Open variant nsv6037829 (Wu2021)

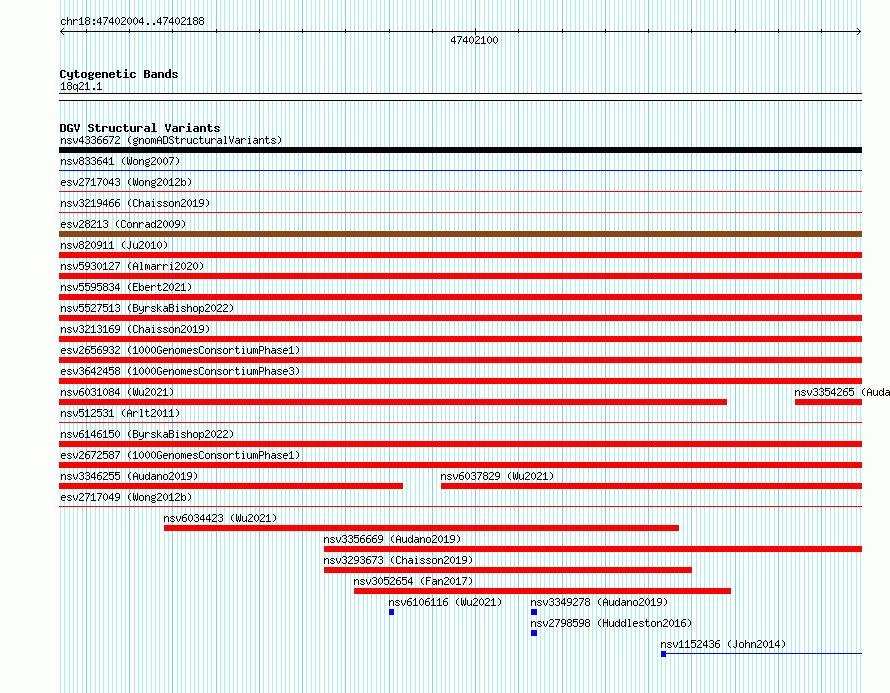[x=497, y=476]
